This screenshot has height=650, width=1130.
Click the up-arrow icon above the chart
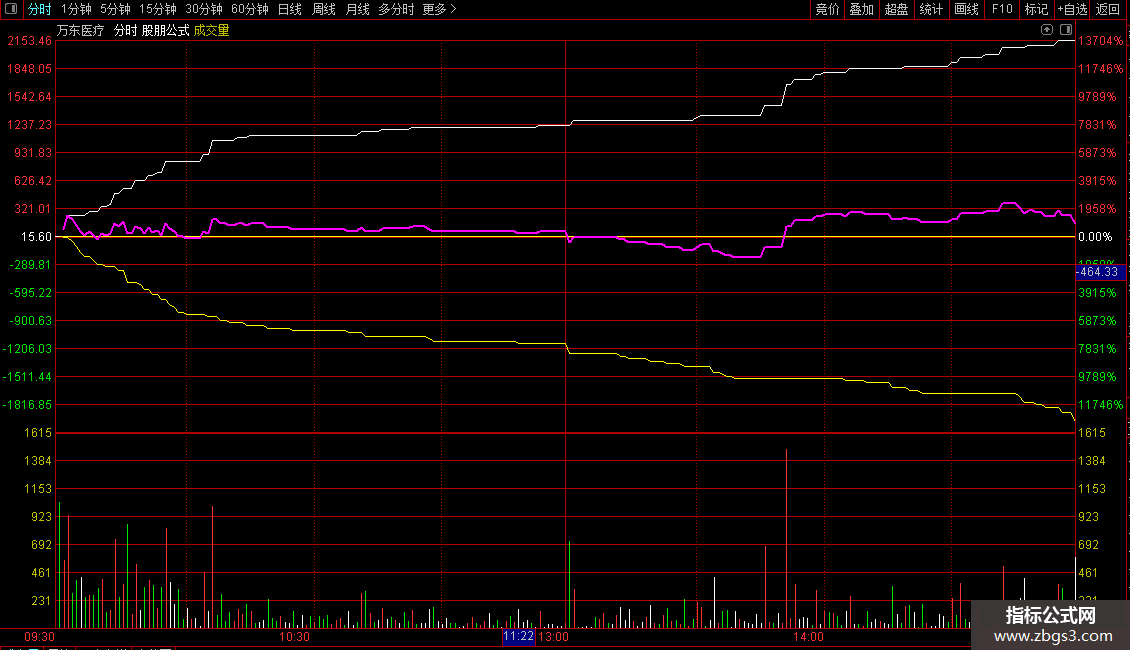(1046, 30)
